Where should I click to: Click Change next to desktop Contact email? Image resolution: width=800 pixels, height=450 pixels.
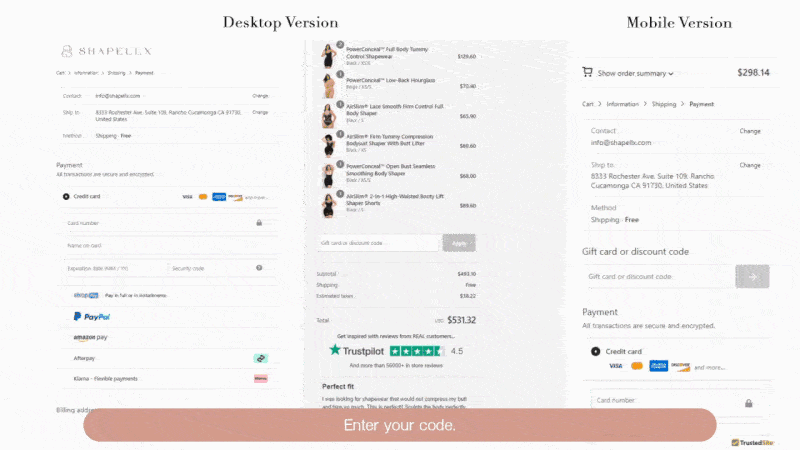(x=260, y=96)
